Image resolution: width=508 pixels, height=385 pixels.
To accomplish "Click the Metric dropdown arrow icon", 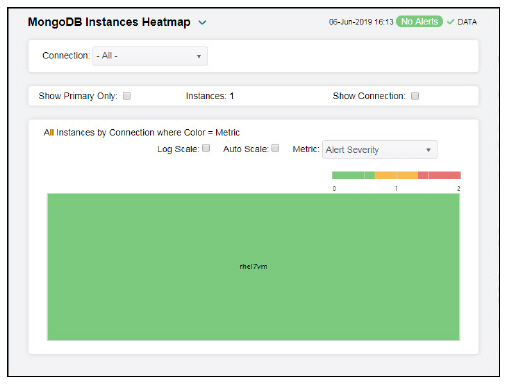I will [x=428, y=150].
